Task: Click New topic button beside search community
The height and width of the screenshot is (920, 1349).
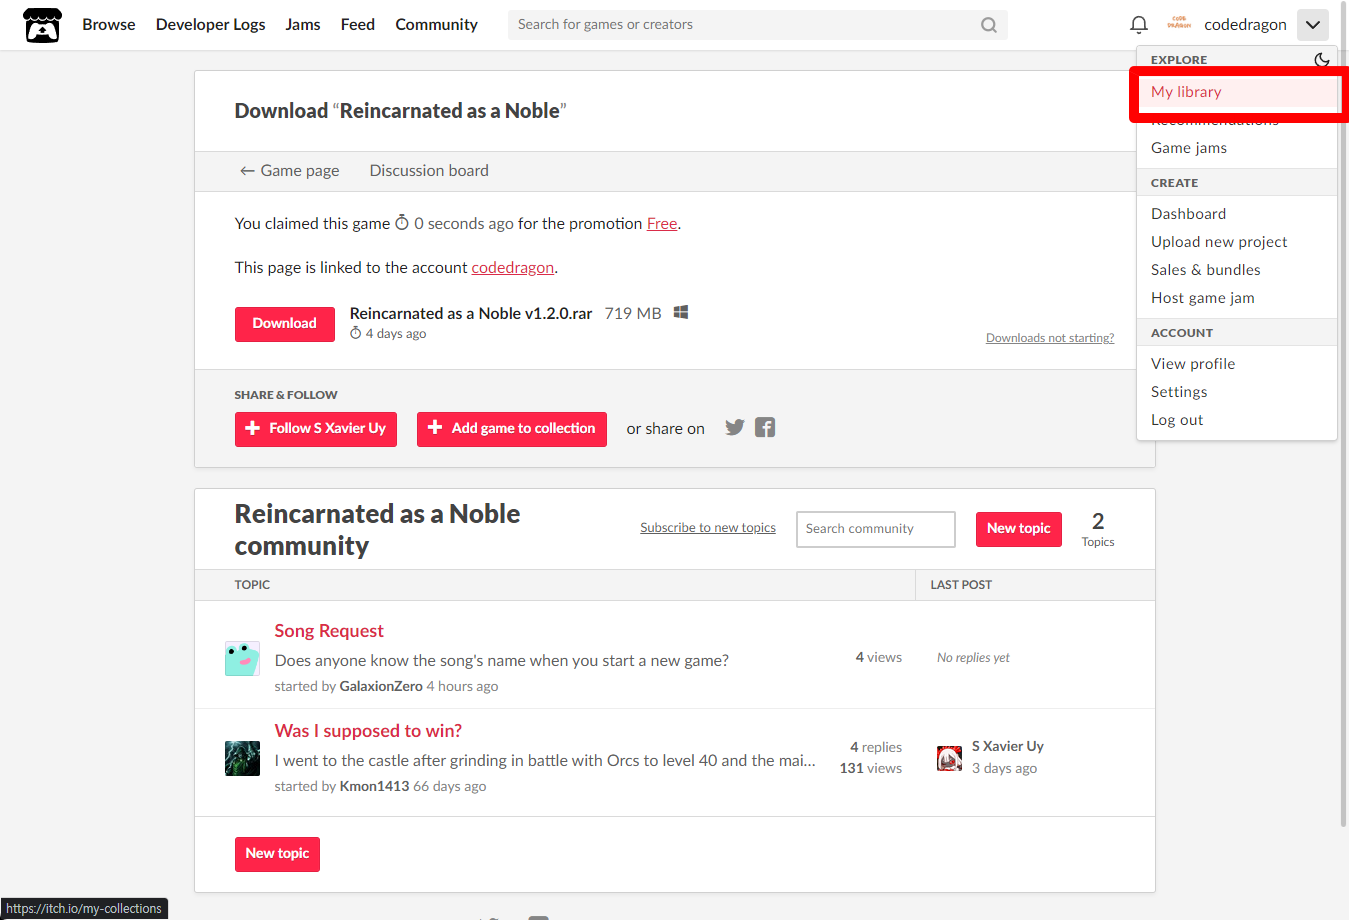Action: click(1019, 529)
